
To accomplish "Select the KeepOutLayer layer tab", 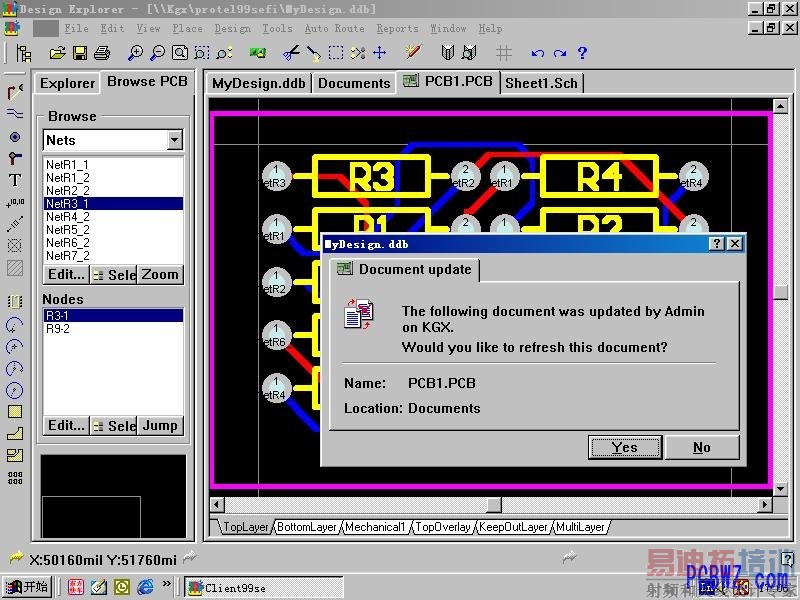I will (x=513, y=527).
